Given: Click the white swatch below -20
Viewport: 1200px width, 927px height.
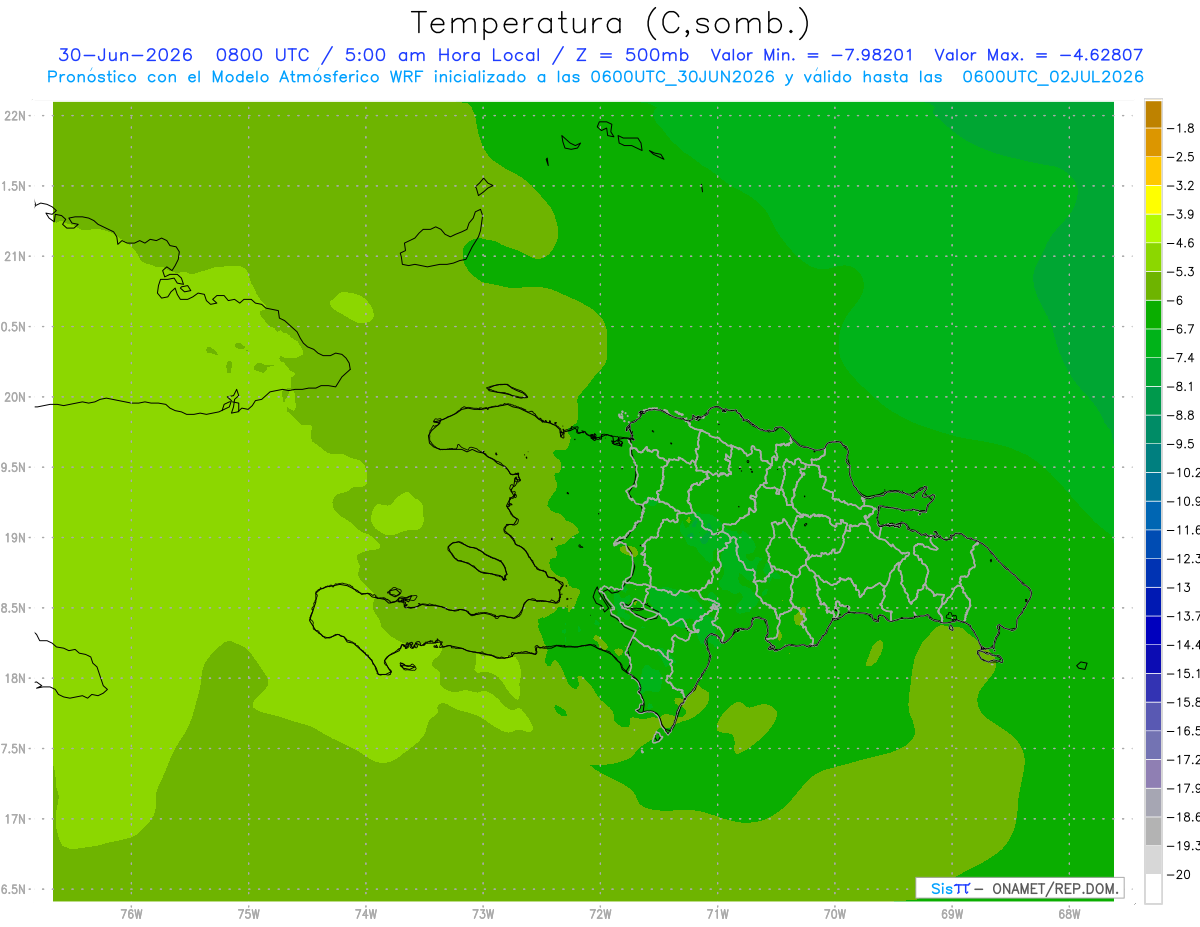Looking at the screenshot, I should 1153,889.
